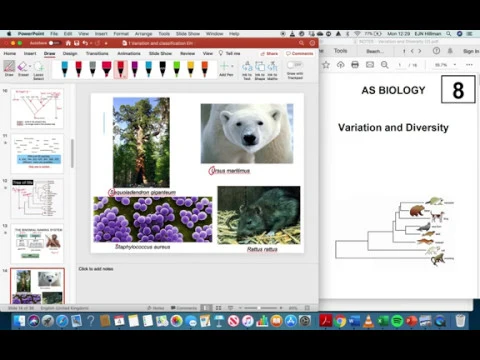Go to next page arrow in PDF viewer
The image size is (480, 360).
click(420, 51)
